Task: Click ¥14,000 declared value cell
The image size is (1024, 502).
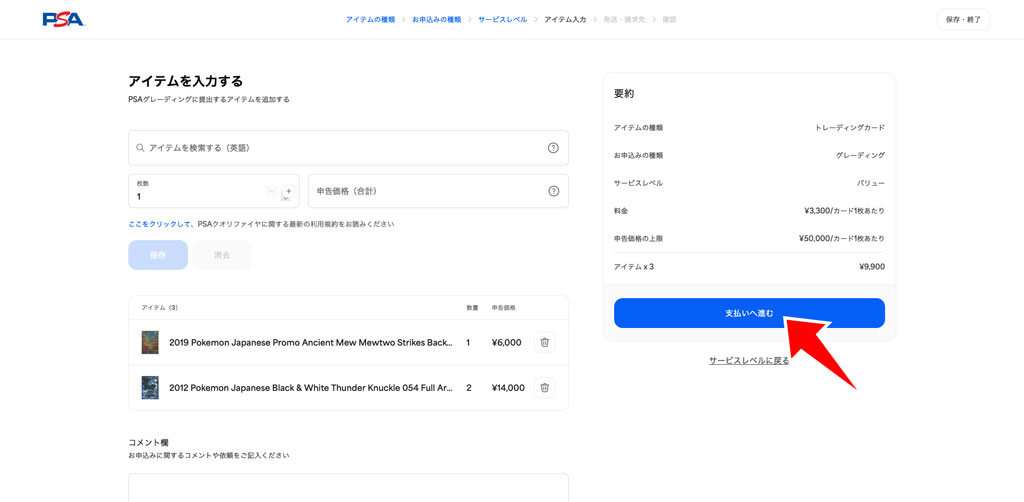Action: click(x=508, y=388)
